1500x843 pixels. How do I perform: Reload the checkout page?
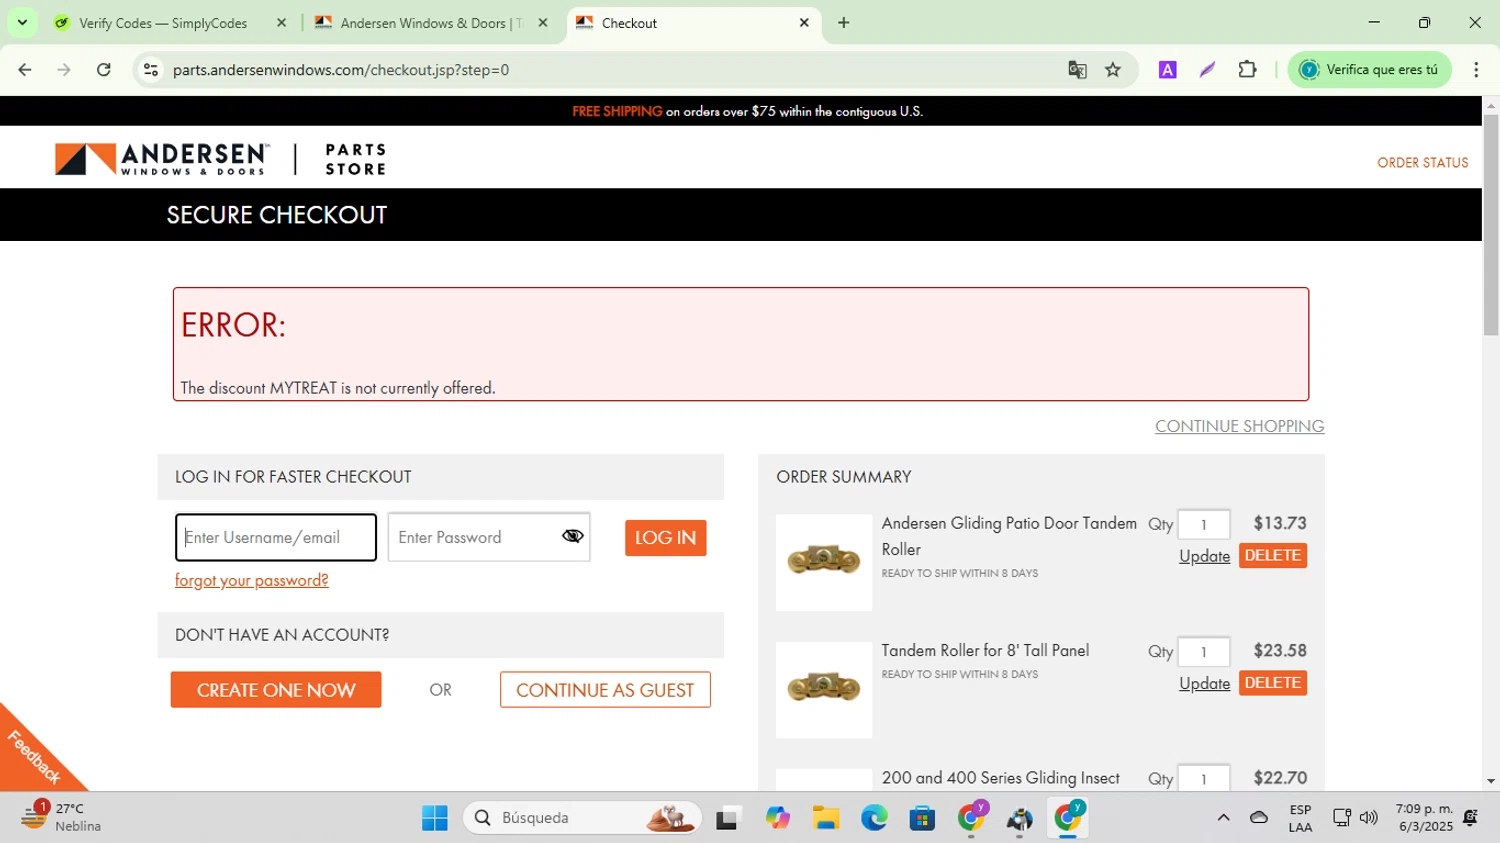click(x=104, y=70)
